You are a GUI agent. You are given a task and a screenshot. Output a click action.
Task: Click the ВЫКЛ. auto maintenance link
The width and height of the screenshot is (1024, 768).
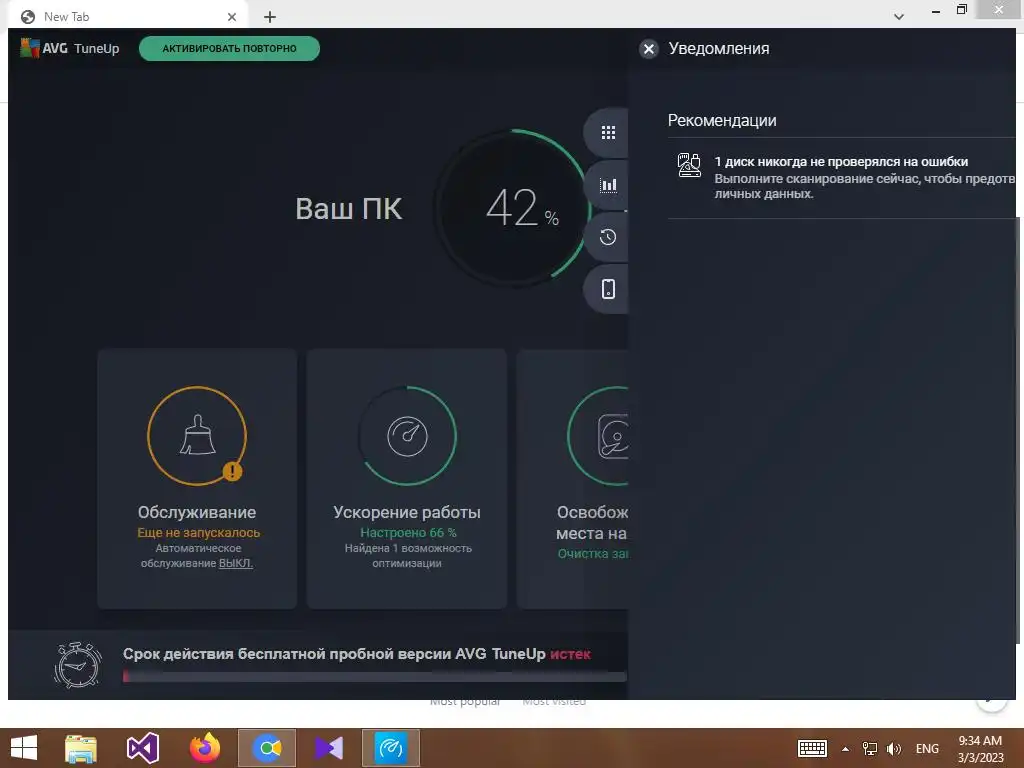pos(236,563)
